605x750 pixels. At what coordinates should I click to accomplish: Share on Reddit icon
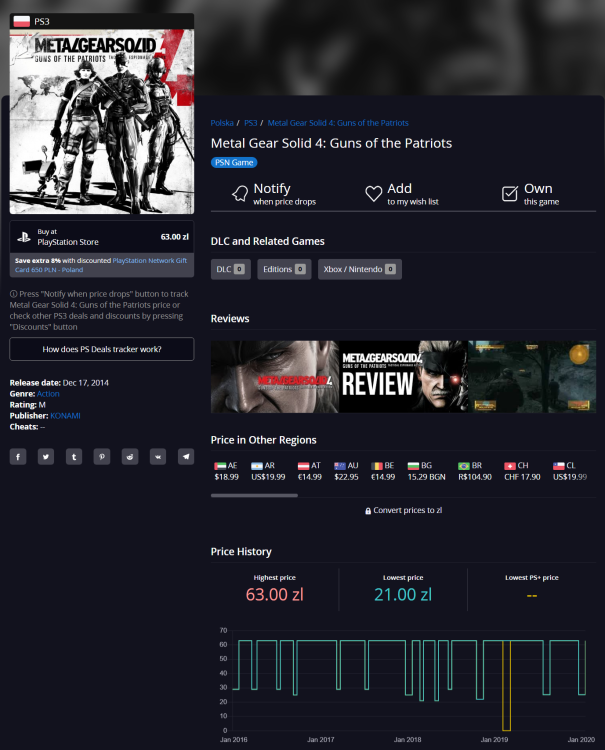pos(130,456)
